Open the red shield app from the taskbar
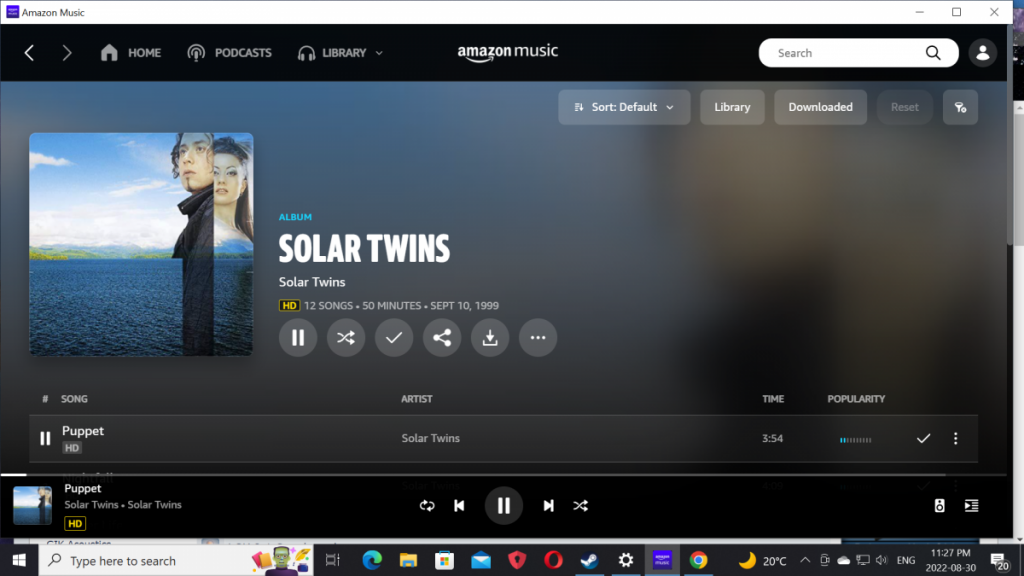 tap(517, 560)
